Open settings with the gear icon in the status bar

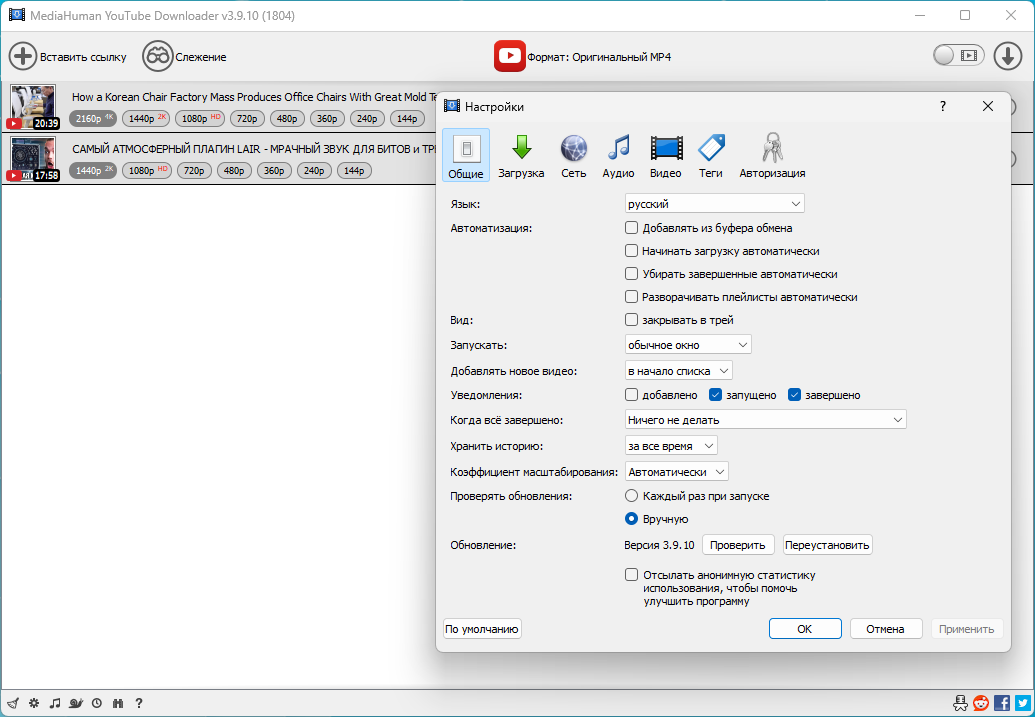(x=34, y=703)
